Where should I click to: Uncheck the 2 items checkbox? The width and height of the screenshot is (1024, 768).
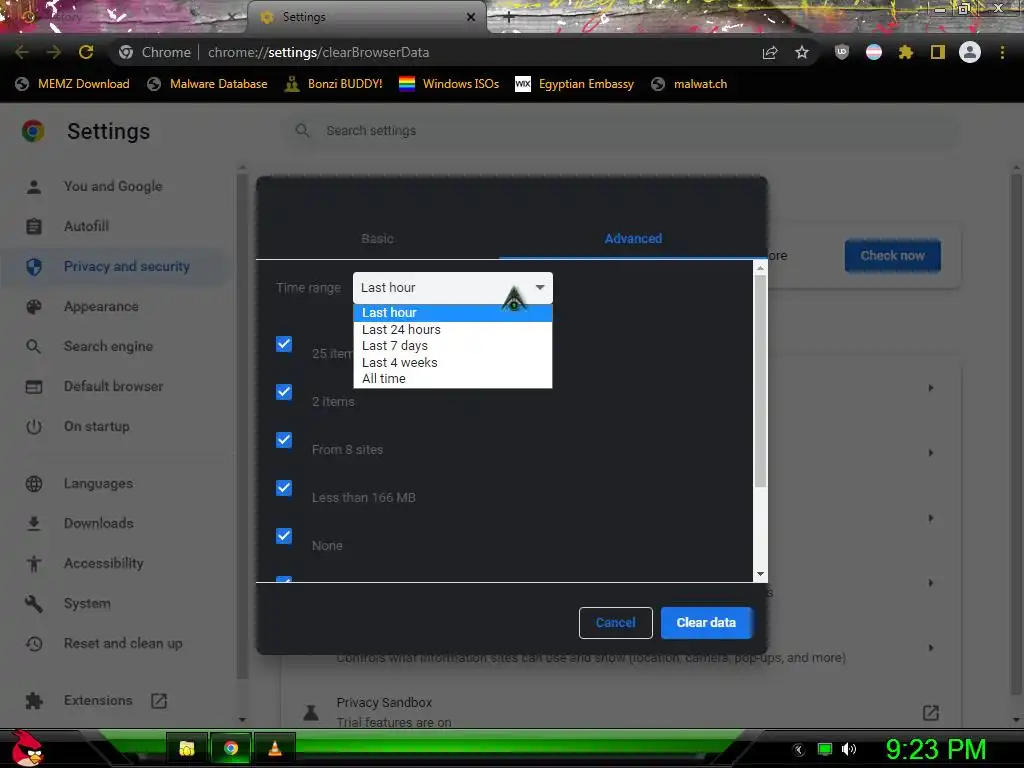(x=283, y=392)
